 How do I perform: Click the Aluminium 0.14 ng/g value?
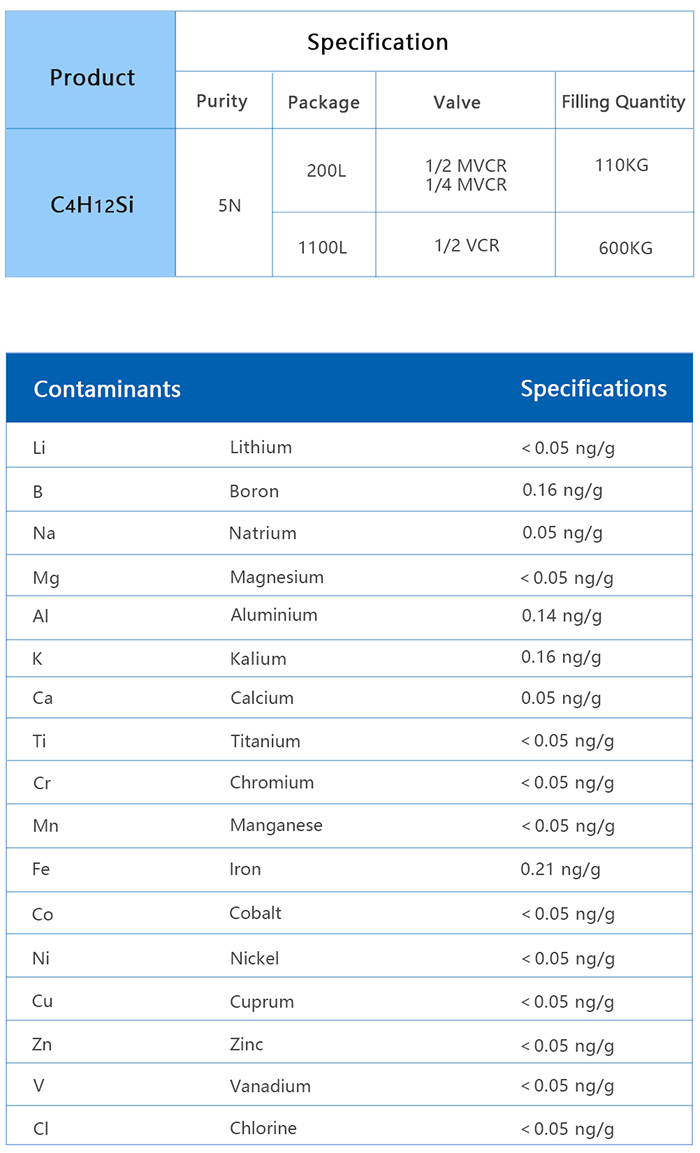point(562,615)
